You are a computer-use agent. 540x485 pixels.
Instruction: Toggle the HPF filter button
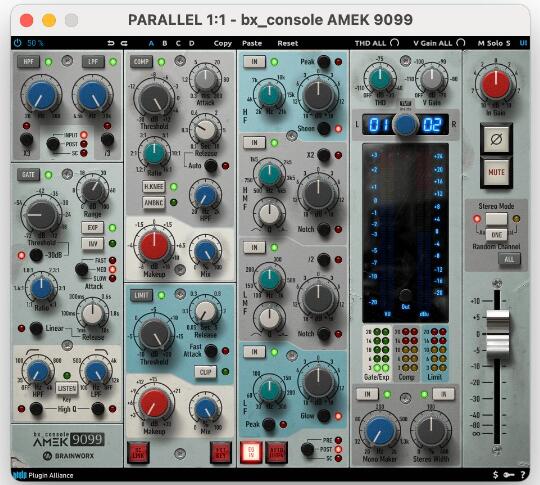pos(28,62)
